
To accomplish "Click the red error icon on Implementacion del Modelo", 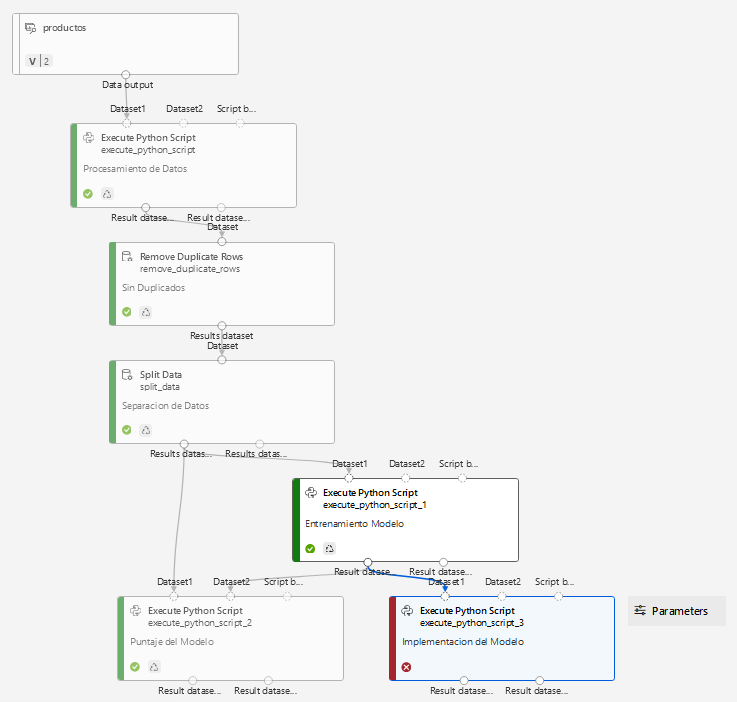I will (x=407, y=667).
